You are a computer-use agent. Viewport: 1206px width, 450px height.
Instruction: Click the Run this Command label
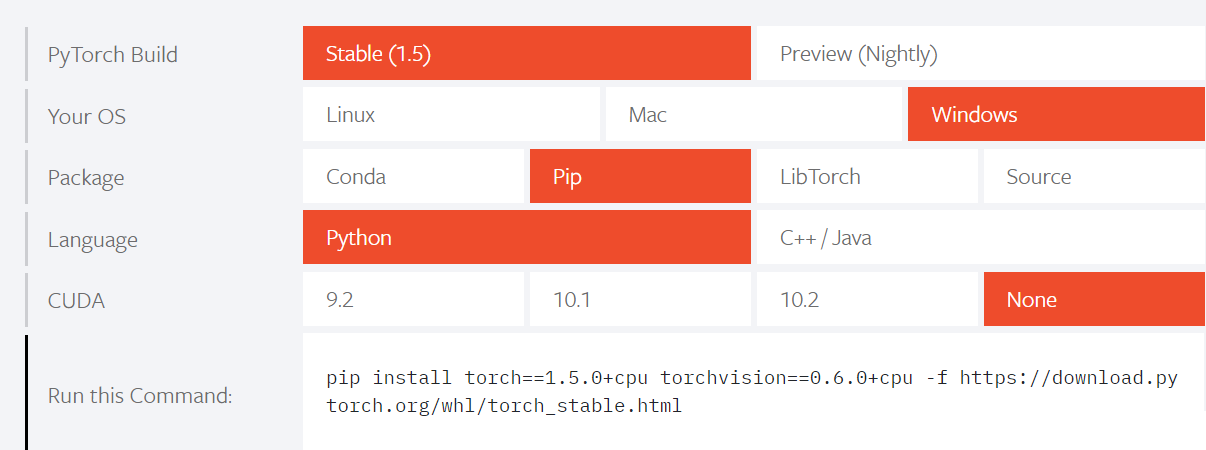coord(140,396)
